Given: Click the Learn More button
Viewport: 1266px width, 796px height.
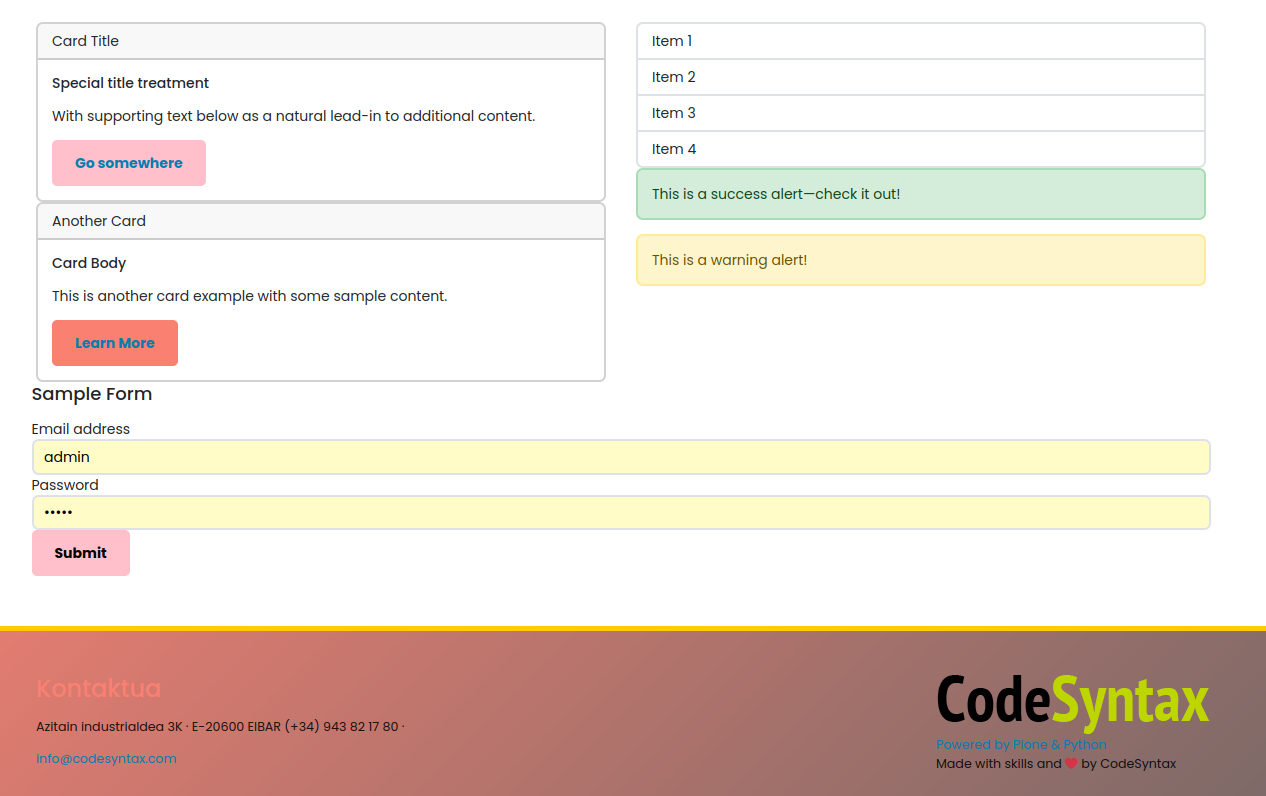Looking at the screenshot, I should (115, 343).
